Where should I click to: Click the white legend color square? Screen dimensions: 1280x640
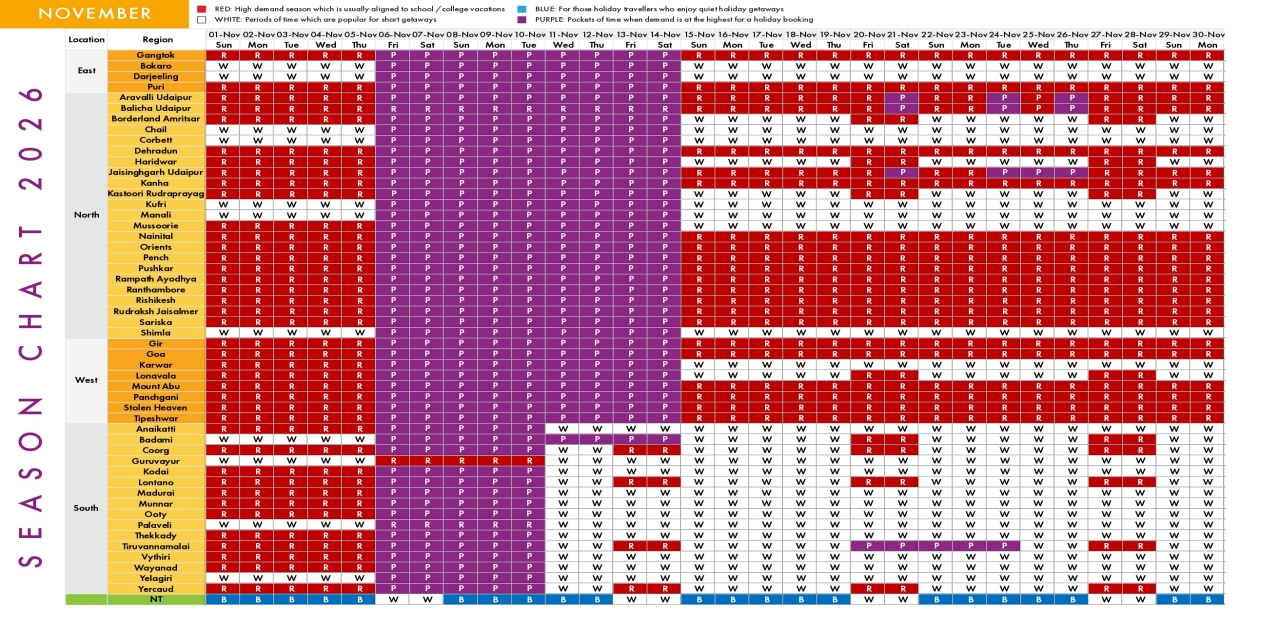point(202,19)
